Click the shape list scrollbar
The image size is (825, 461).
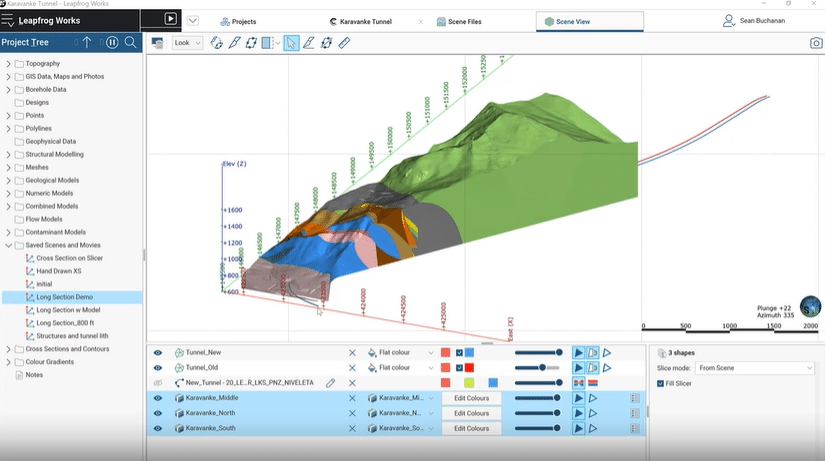[647, 412]
